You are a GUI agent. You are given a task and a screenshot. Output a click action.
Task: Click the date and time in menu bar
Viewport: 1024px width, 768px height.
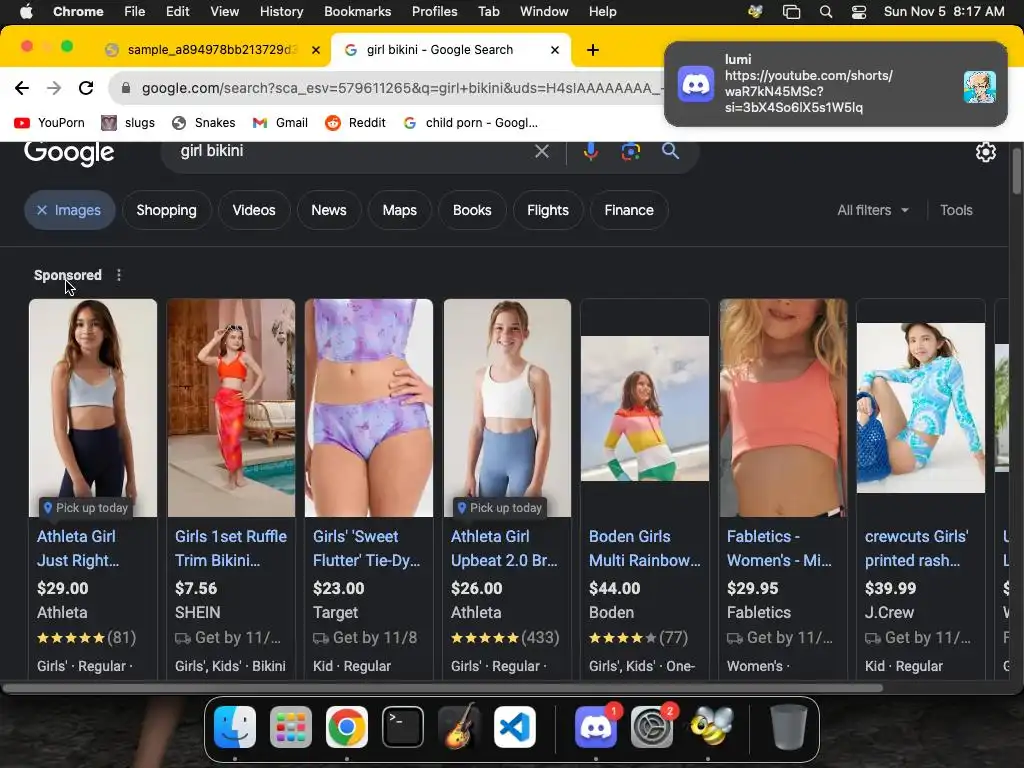click(x=944, y=12)
